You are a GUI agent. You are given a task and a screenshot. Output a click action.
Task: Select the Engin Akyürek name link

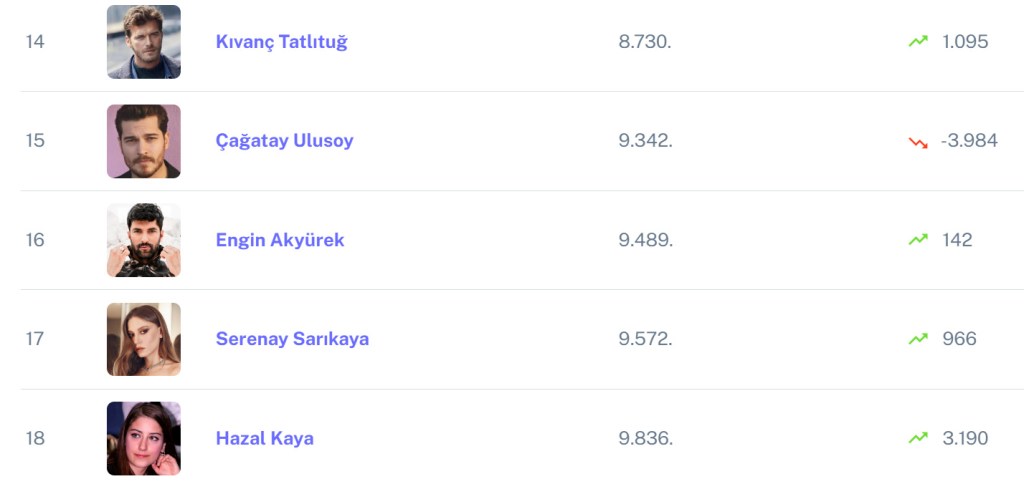click(x=280, y=240)
